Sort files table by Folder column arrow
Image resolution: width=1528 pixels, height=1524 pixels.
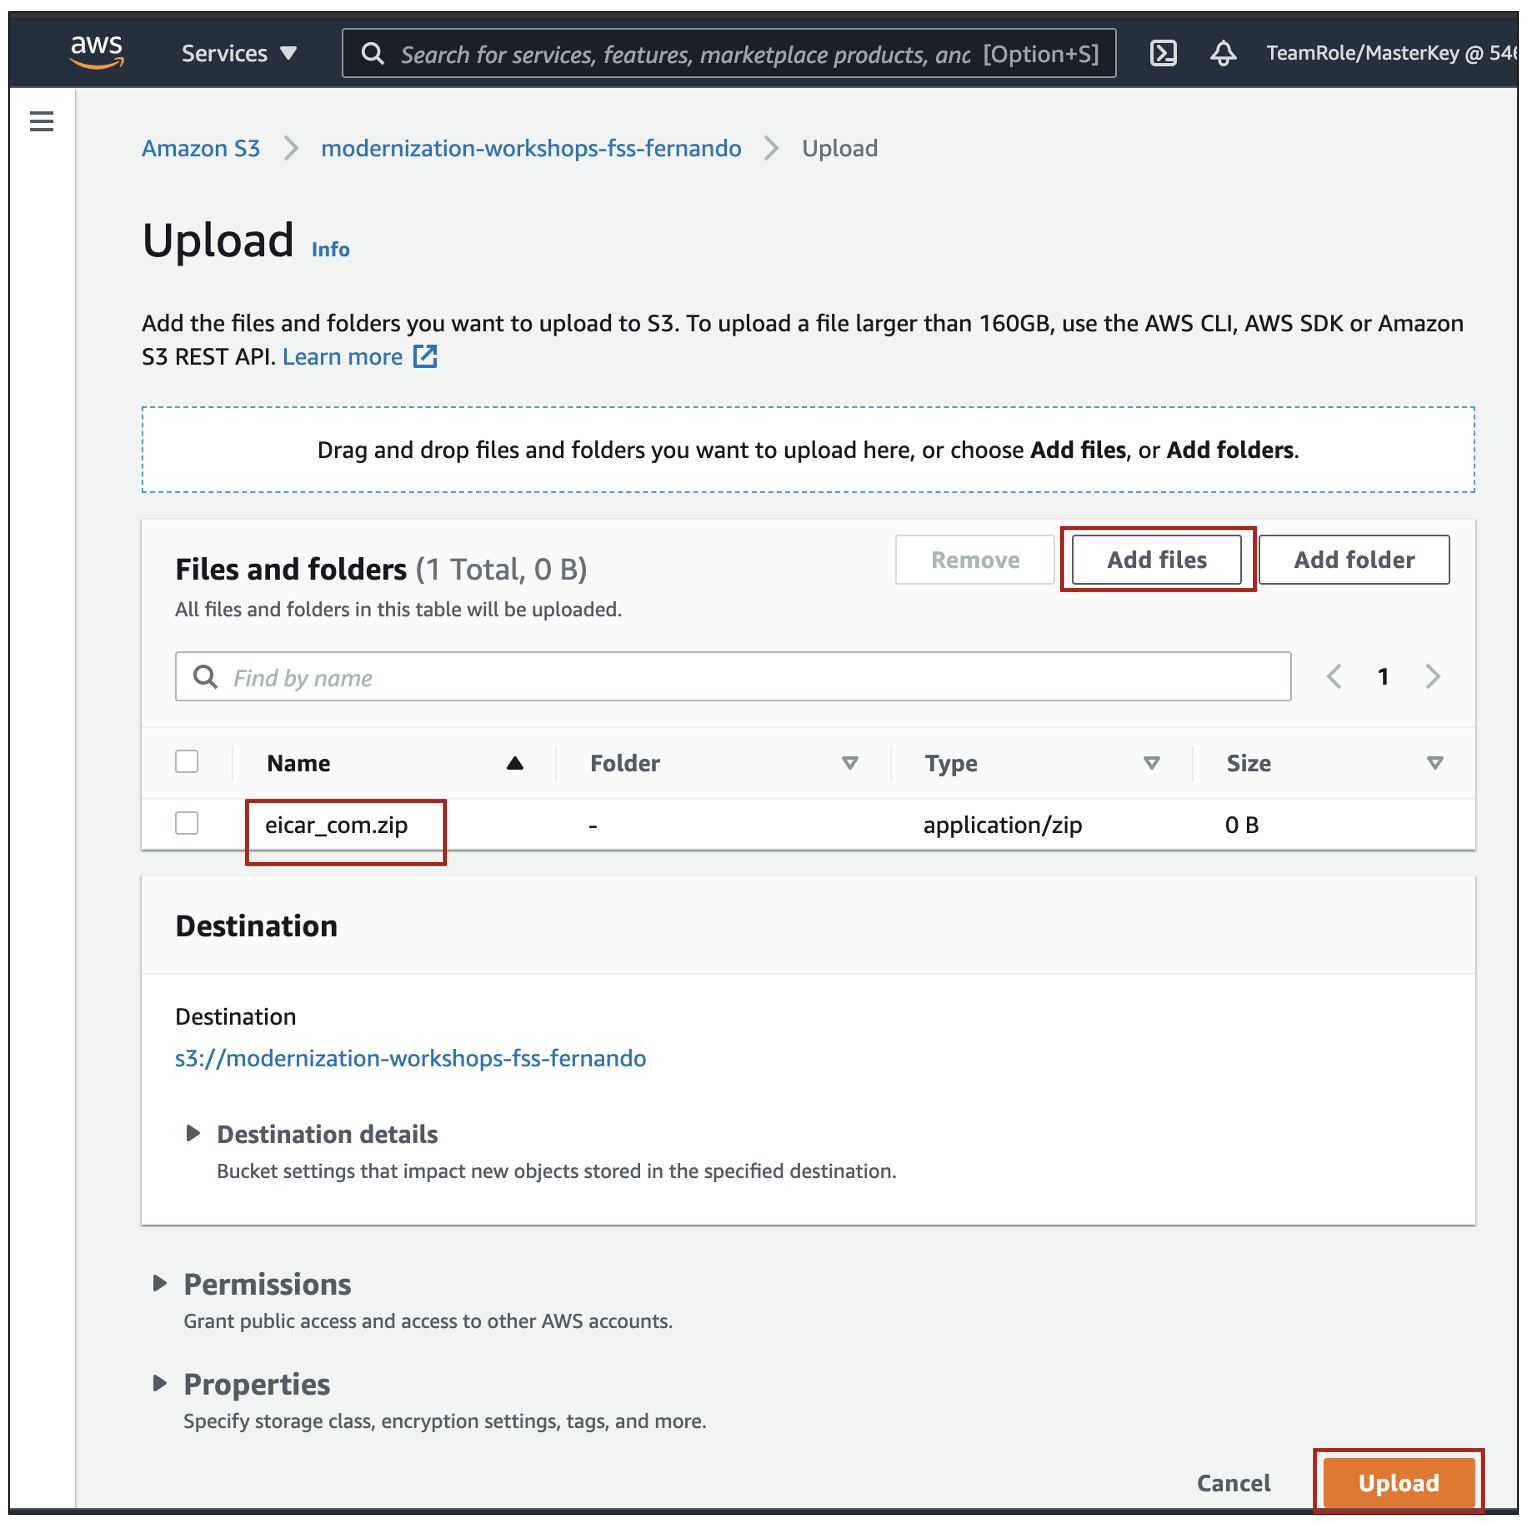pyautogui.click(x=850, y=763)
